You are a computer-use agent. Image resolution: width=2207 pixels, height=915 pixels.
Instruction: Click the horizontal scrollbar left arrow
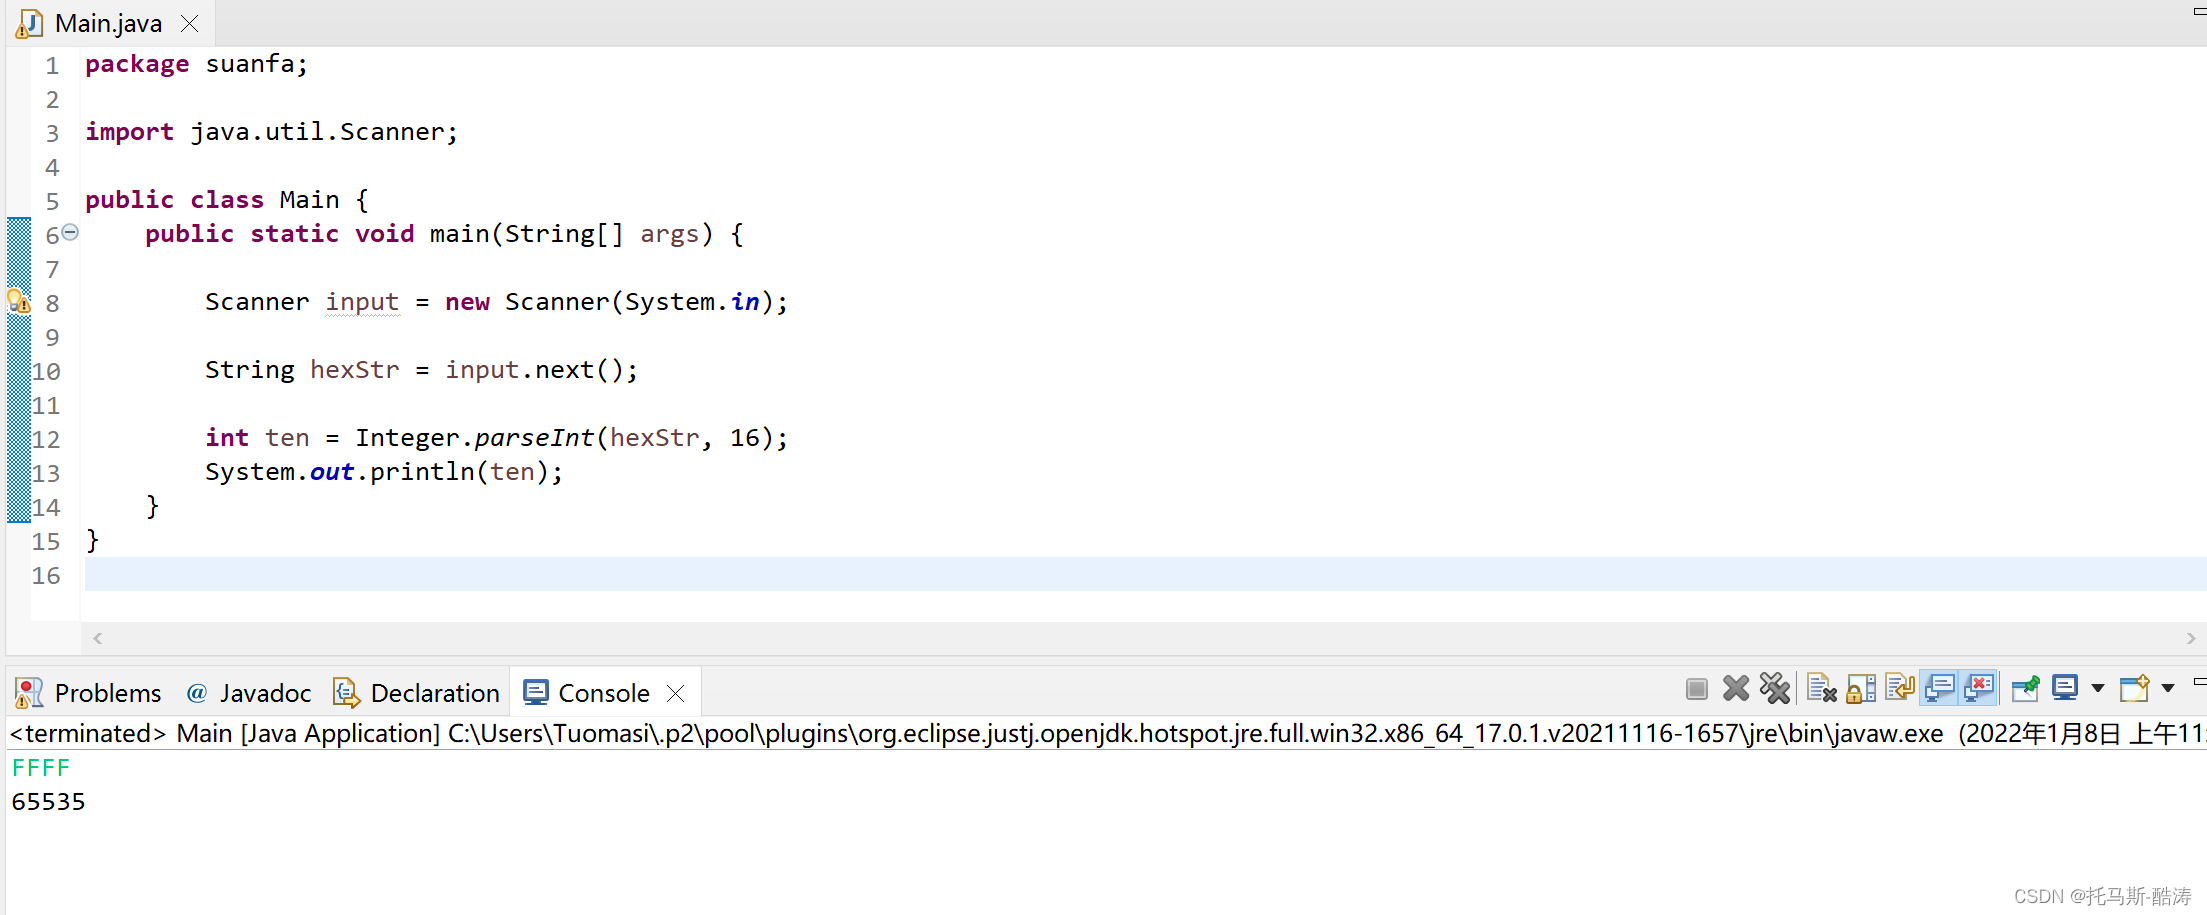click(x=97, y=638)
